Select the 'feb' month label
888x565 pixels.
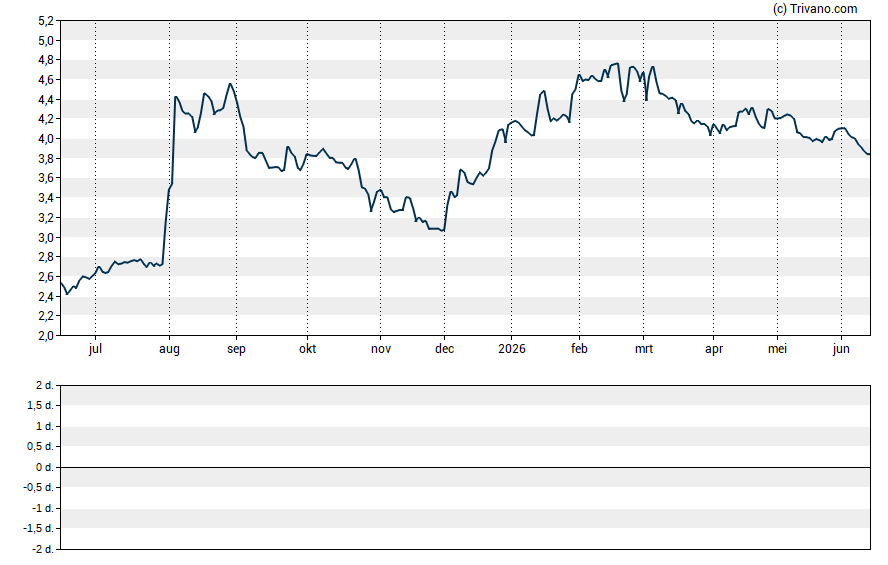(x=579, y=349)
